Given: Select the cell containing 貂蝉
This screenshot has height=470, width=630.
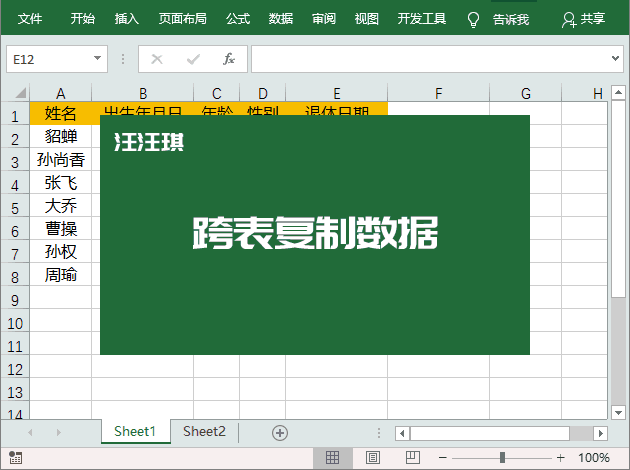Looking at the screenshot, I should tap(61, 136).
